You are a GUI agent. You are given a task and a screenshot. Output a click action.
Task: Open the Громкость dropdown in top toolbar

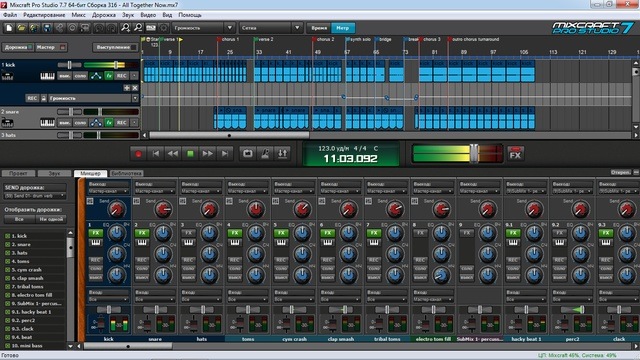click(203, 28)
